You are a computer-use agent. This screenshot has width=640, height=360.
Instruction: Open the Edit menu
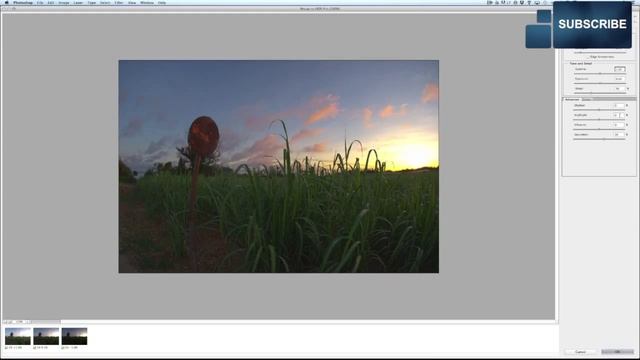click(51, 2)
